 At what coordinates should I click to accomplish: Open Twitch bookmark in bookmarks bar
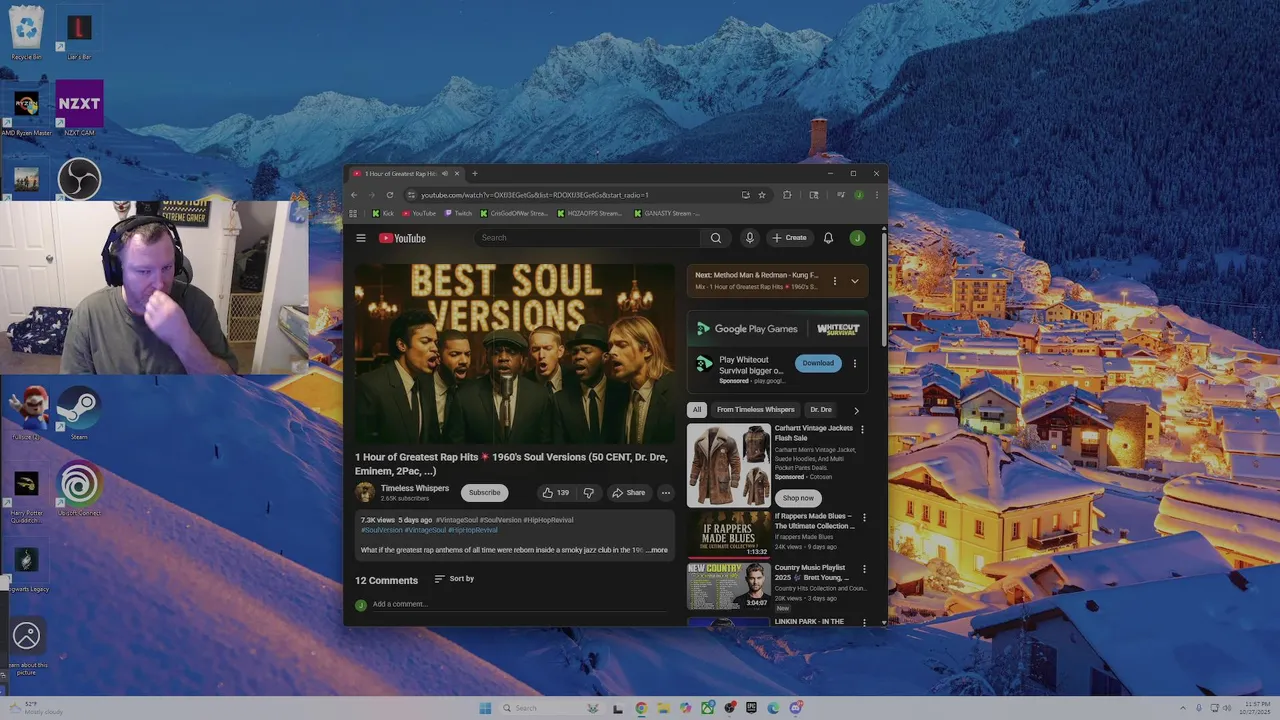pos(458,213)
